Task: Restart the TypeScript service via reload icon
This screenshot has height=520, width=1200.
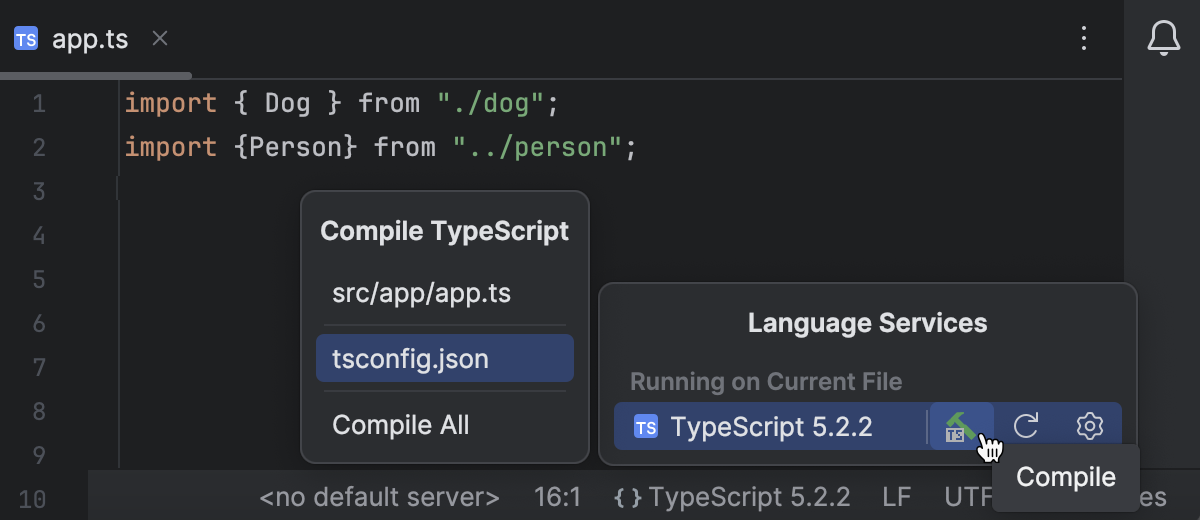Action: pyautogui.click(x=1026, y=426)
